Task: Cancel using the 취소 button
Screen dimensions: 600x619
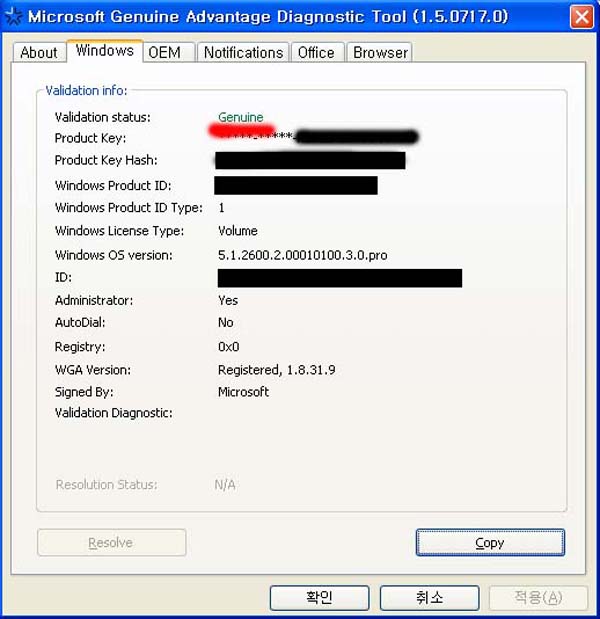Action: tap(429, 598)
